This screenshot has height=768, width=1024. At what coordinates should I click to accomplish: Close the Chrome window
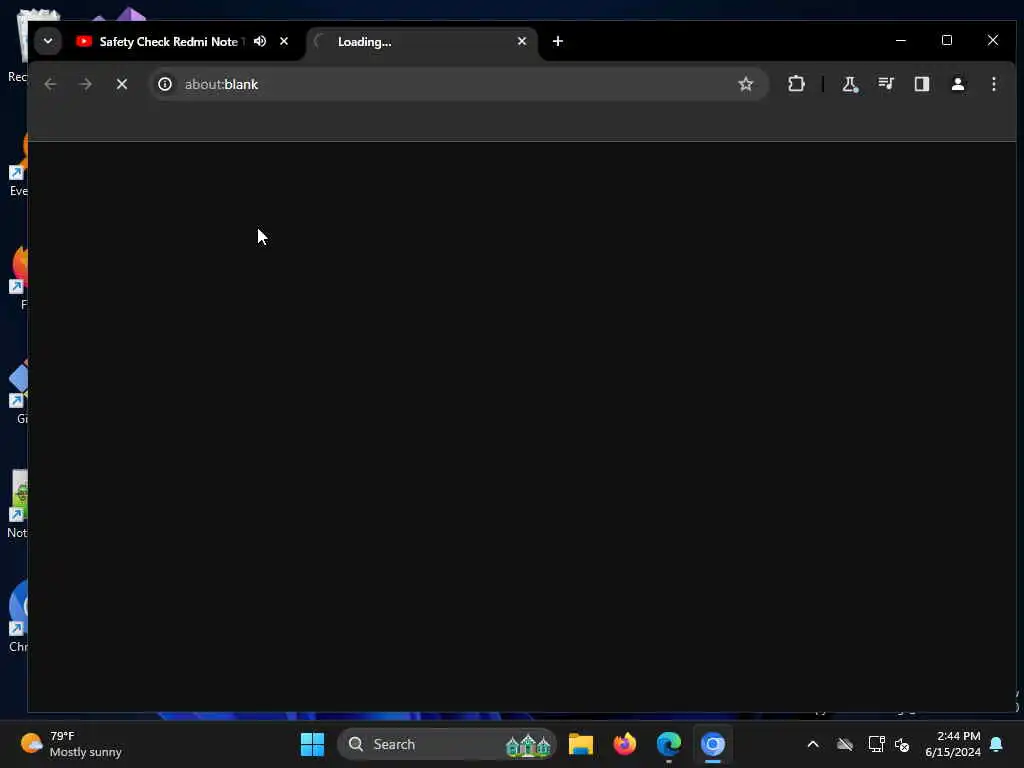tap(993, 40)
